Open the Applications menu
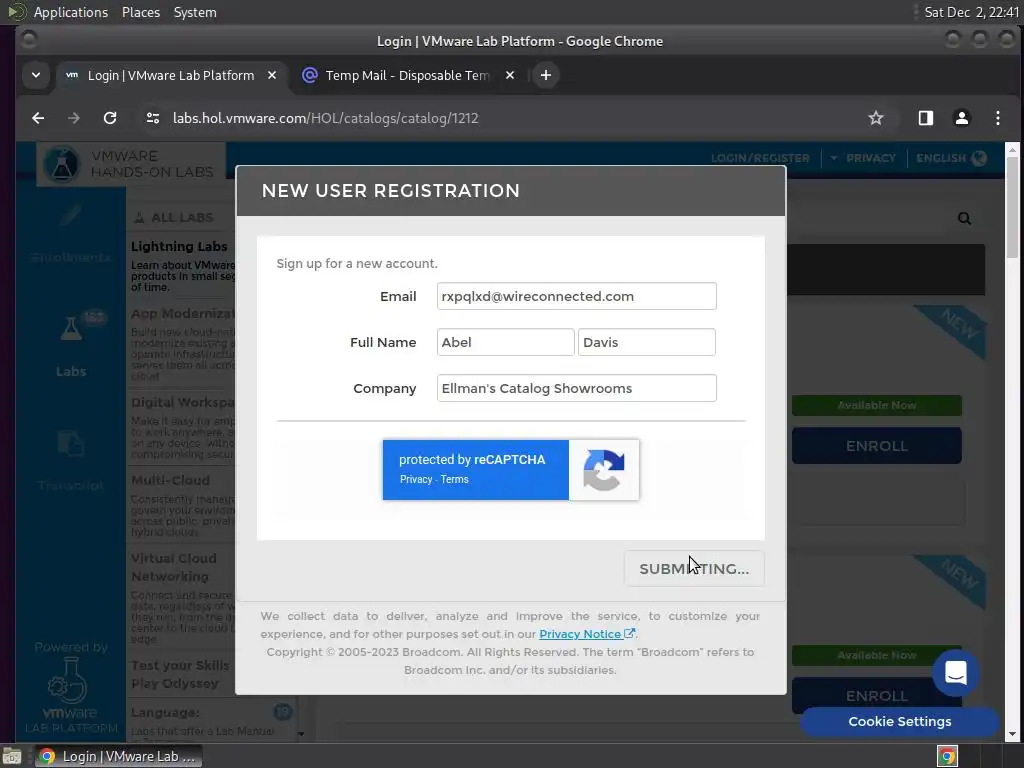Image resolution: width=1024 pixels, height=768 pixels. pyautogui.click(x=71, y=12)
